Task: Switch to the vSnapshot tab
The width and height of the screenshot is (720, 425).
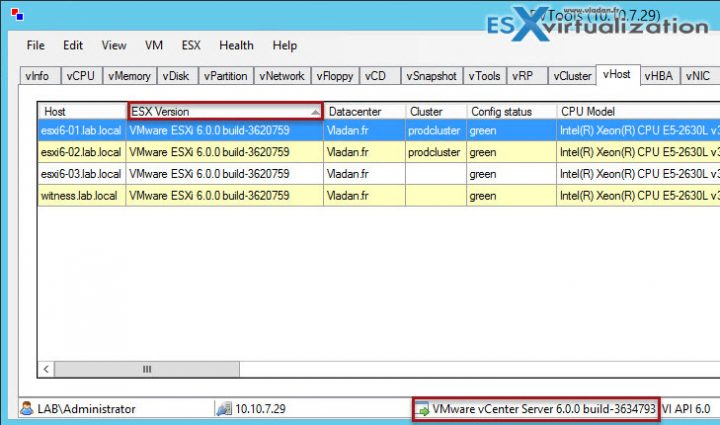Action: (432, 76)
